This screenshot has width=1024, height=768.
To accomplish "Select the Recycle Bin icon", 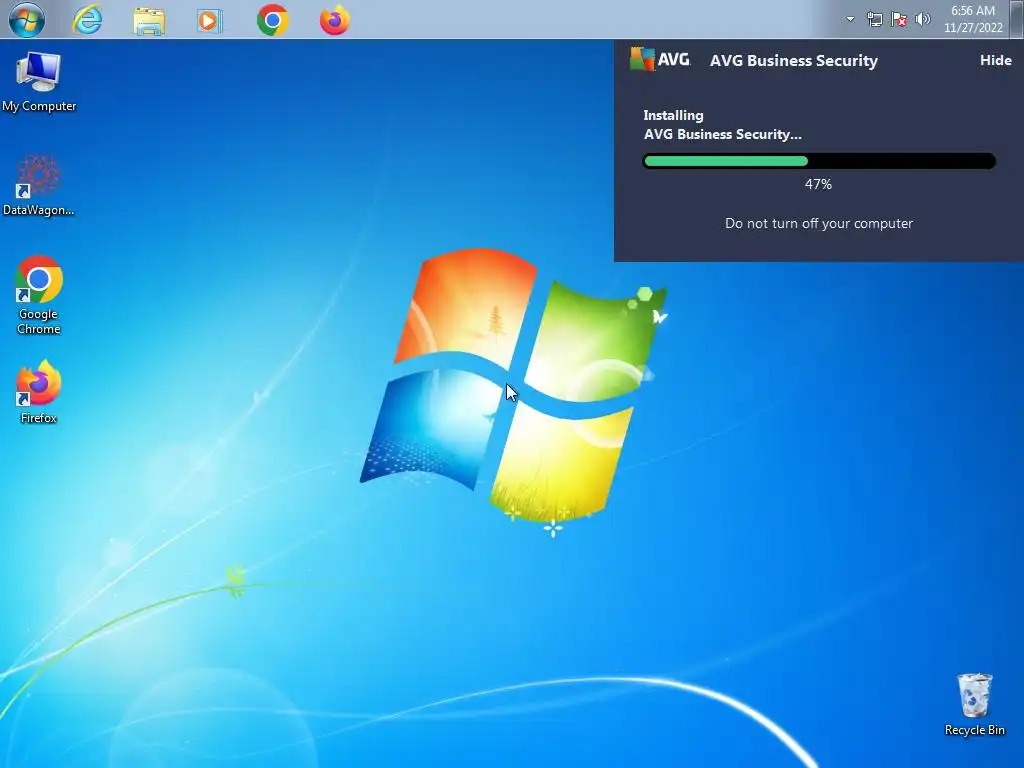I will point(974,705).
